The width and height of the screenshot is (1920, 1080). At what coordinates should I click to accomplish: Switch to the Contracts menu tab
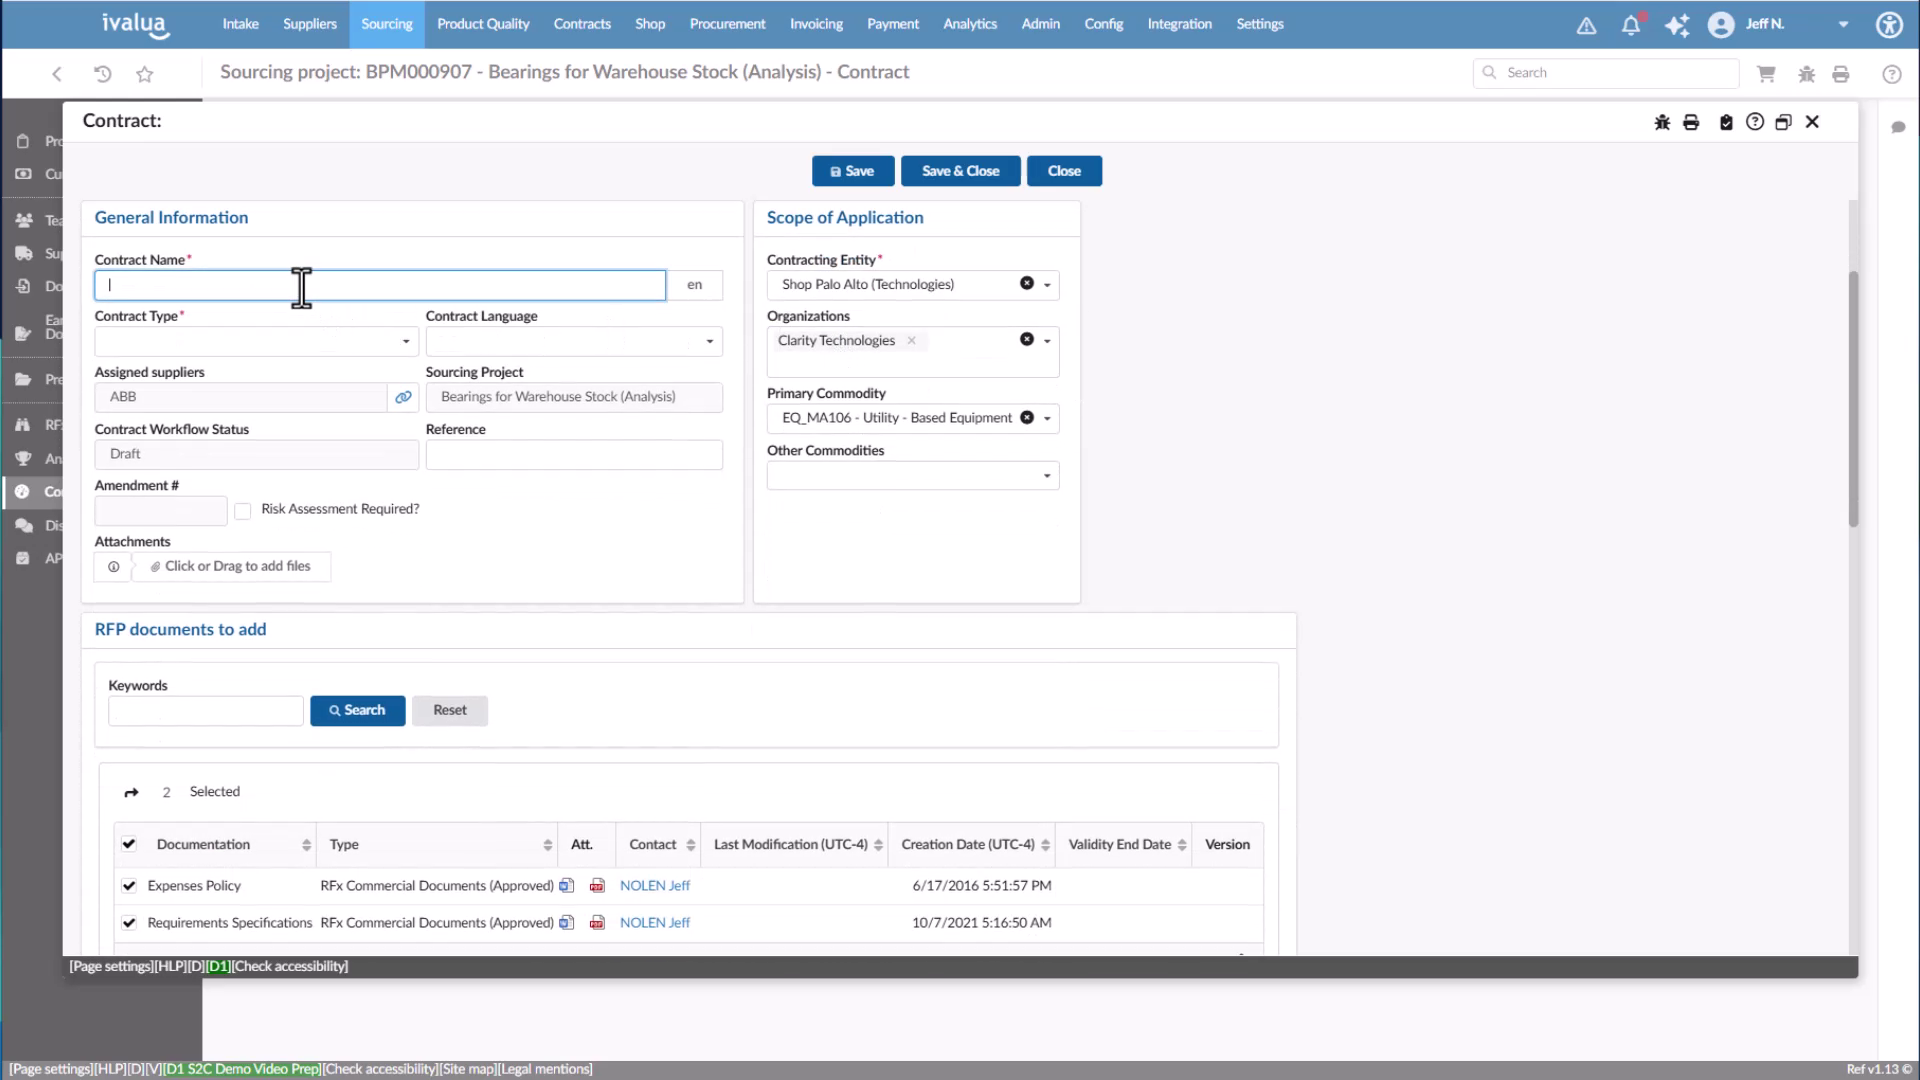point(582,23)
